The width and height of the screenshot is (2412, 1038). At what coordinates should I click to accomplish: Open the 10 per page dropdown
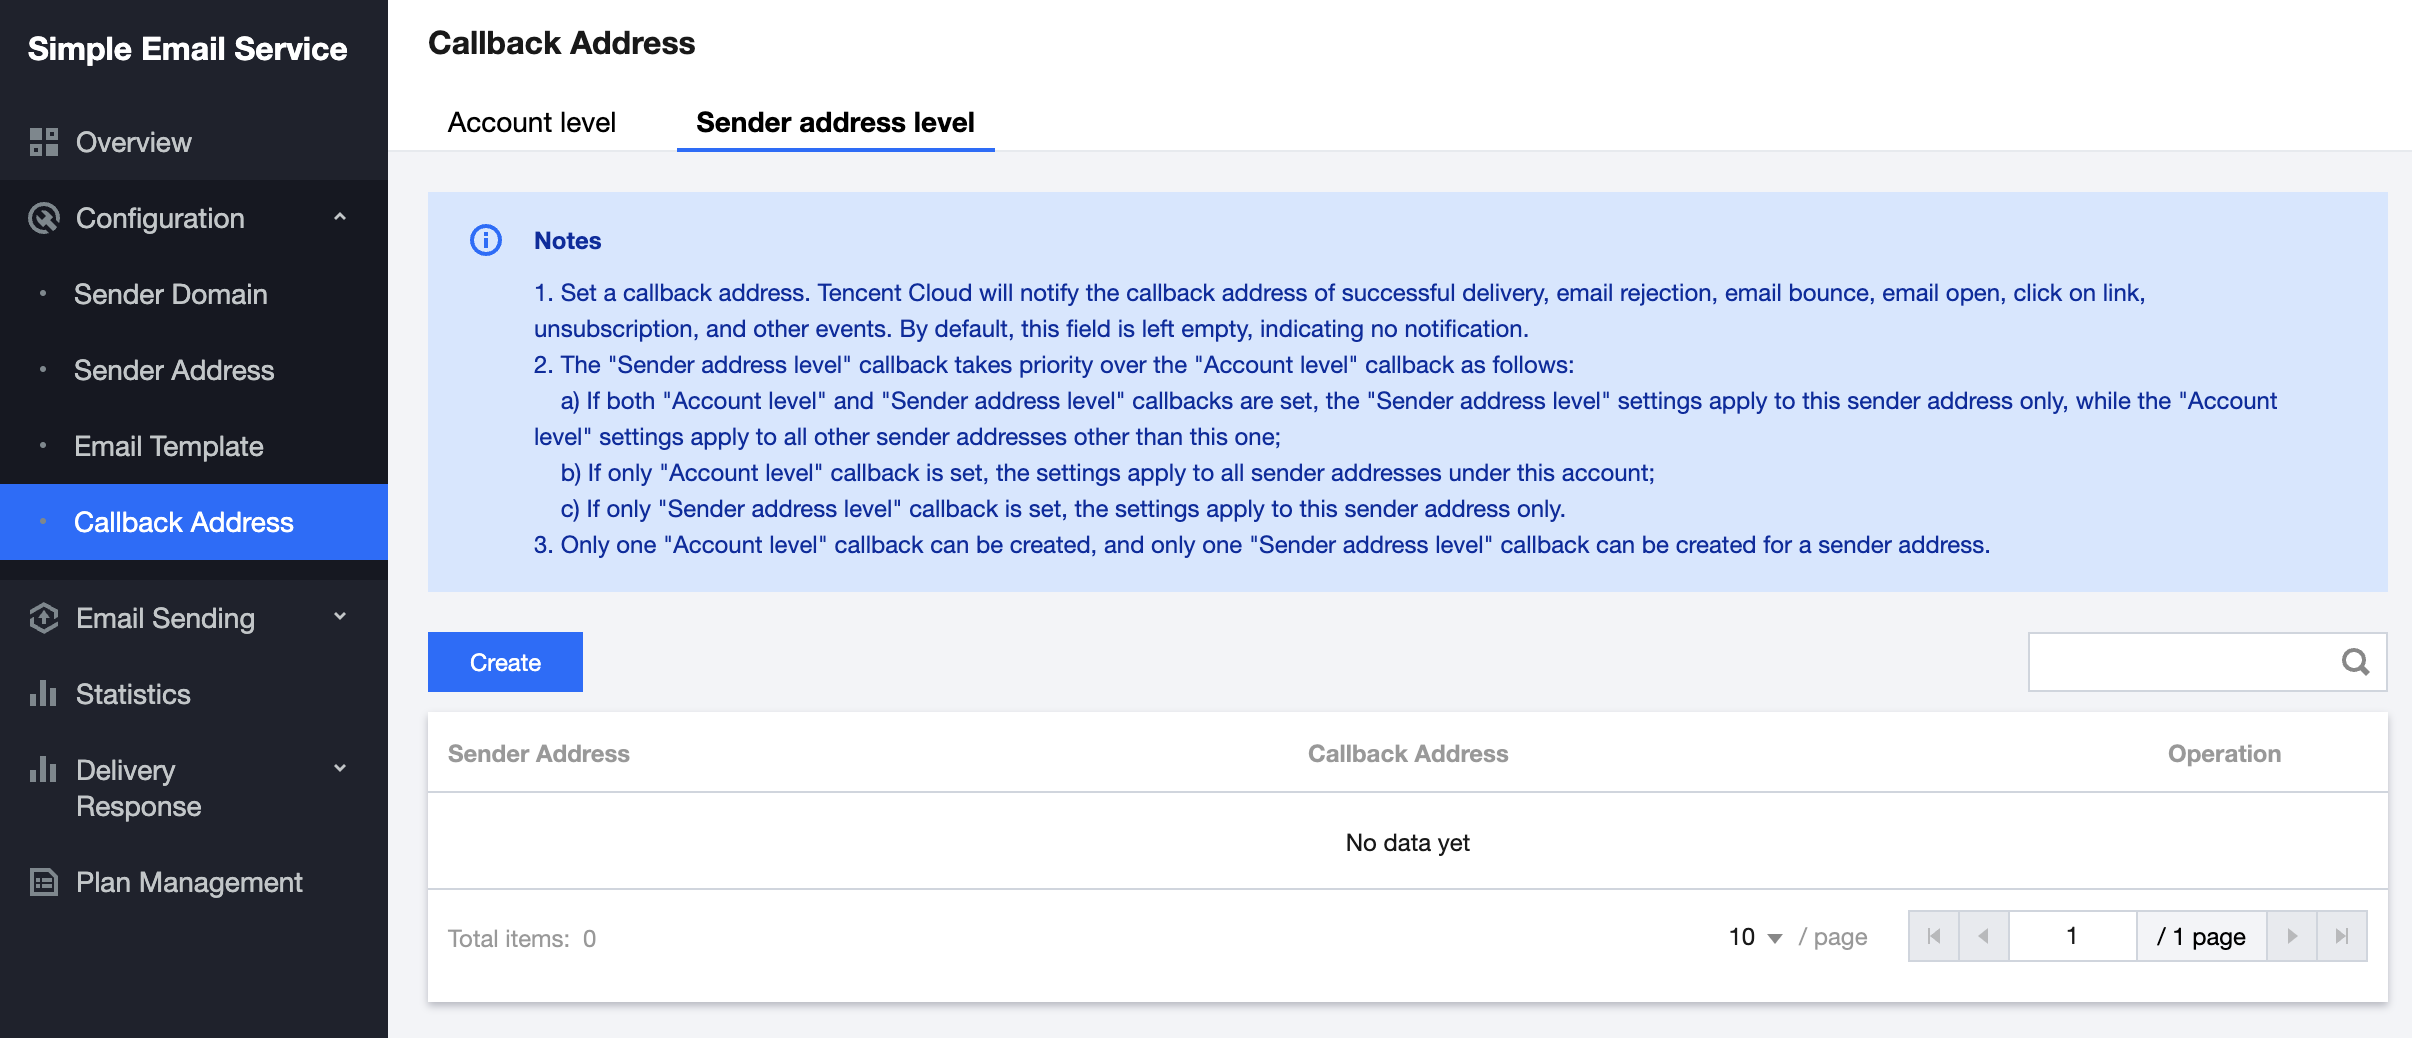(1755, 937)
